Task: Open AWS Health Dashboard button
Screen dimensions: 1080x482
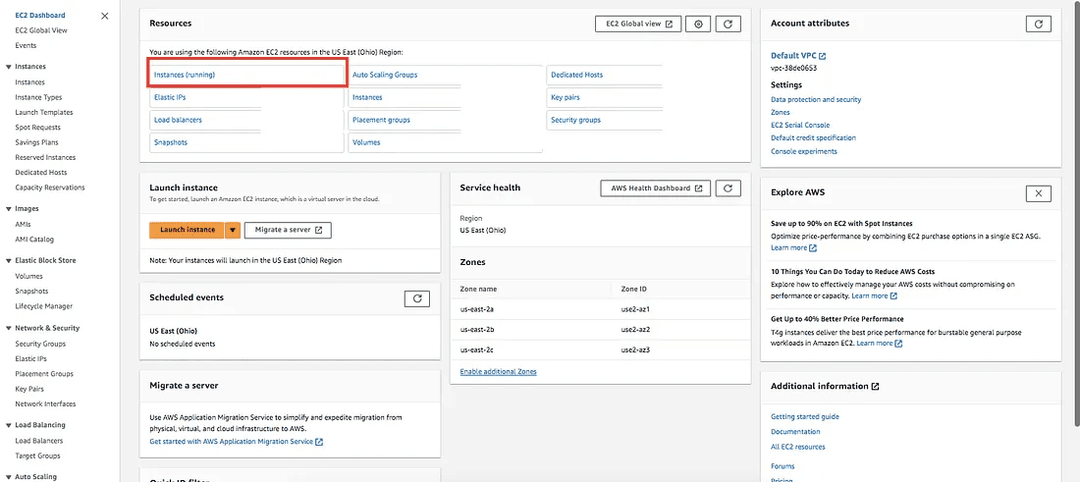Action: 655,188
